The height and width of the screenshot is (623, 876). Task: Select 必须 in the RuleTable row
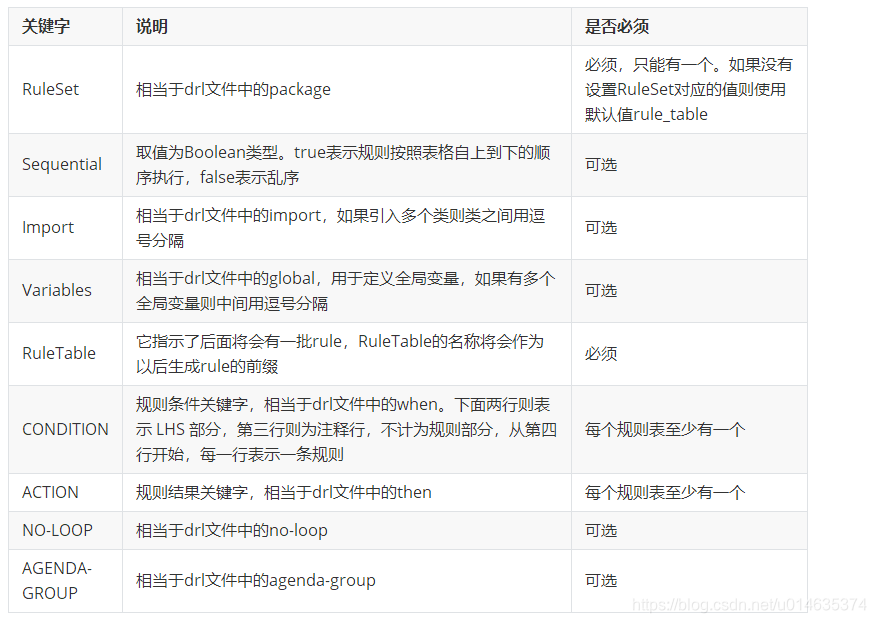click(x=601, y=354)
